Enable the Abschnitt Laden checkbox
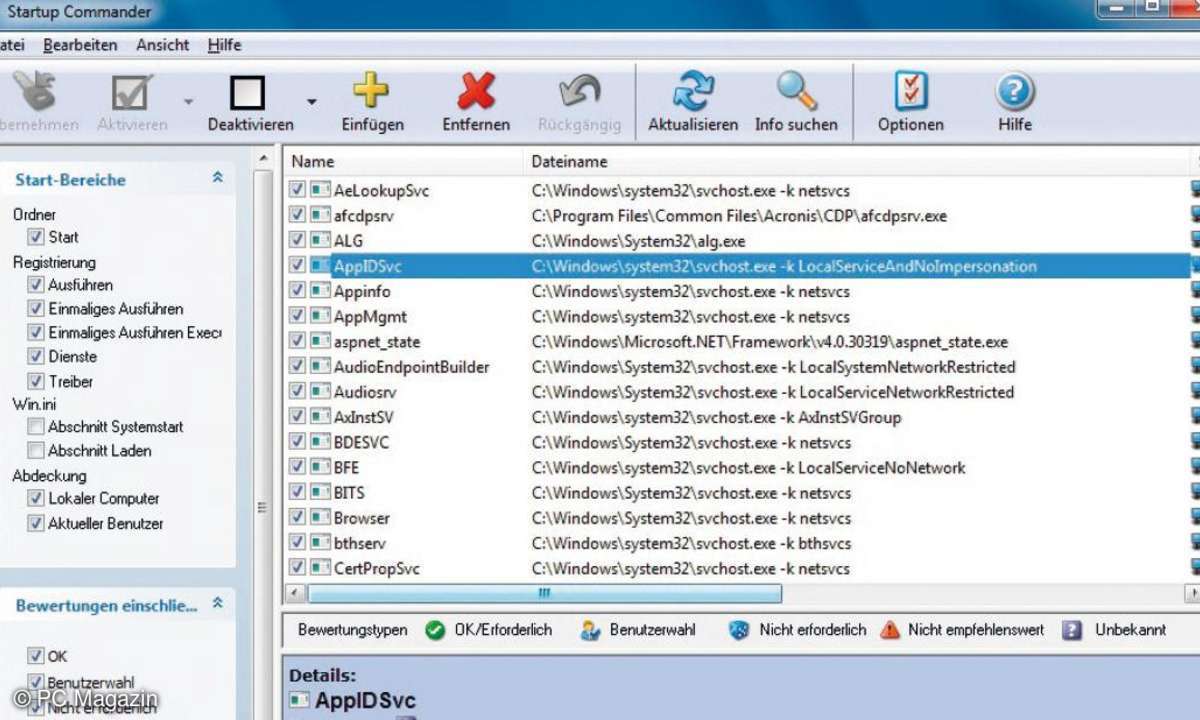The image size is (1200, 720). [x=37, y=451]
